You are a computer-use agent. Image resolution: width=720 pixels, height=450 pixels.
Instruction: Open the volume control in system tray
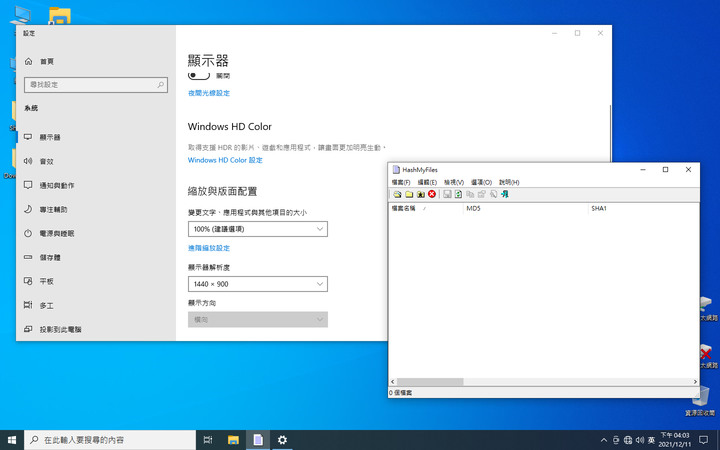(x=640, y=440)
